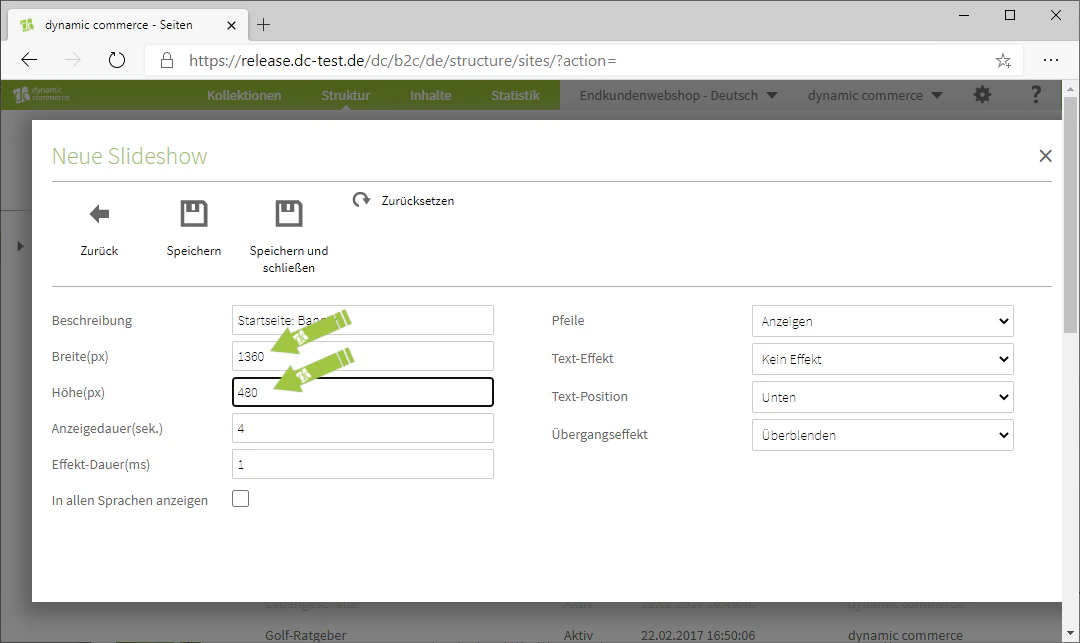The image size is (1080, 643).
Task: Open the Struktur menu
Action: [345, 95]
